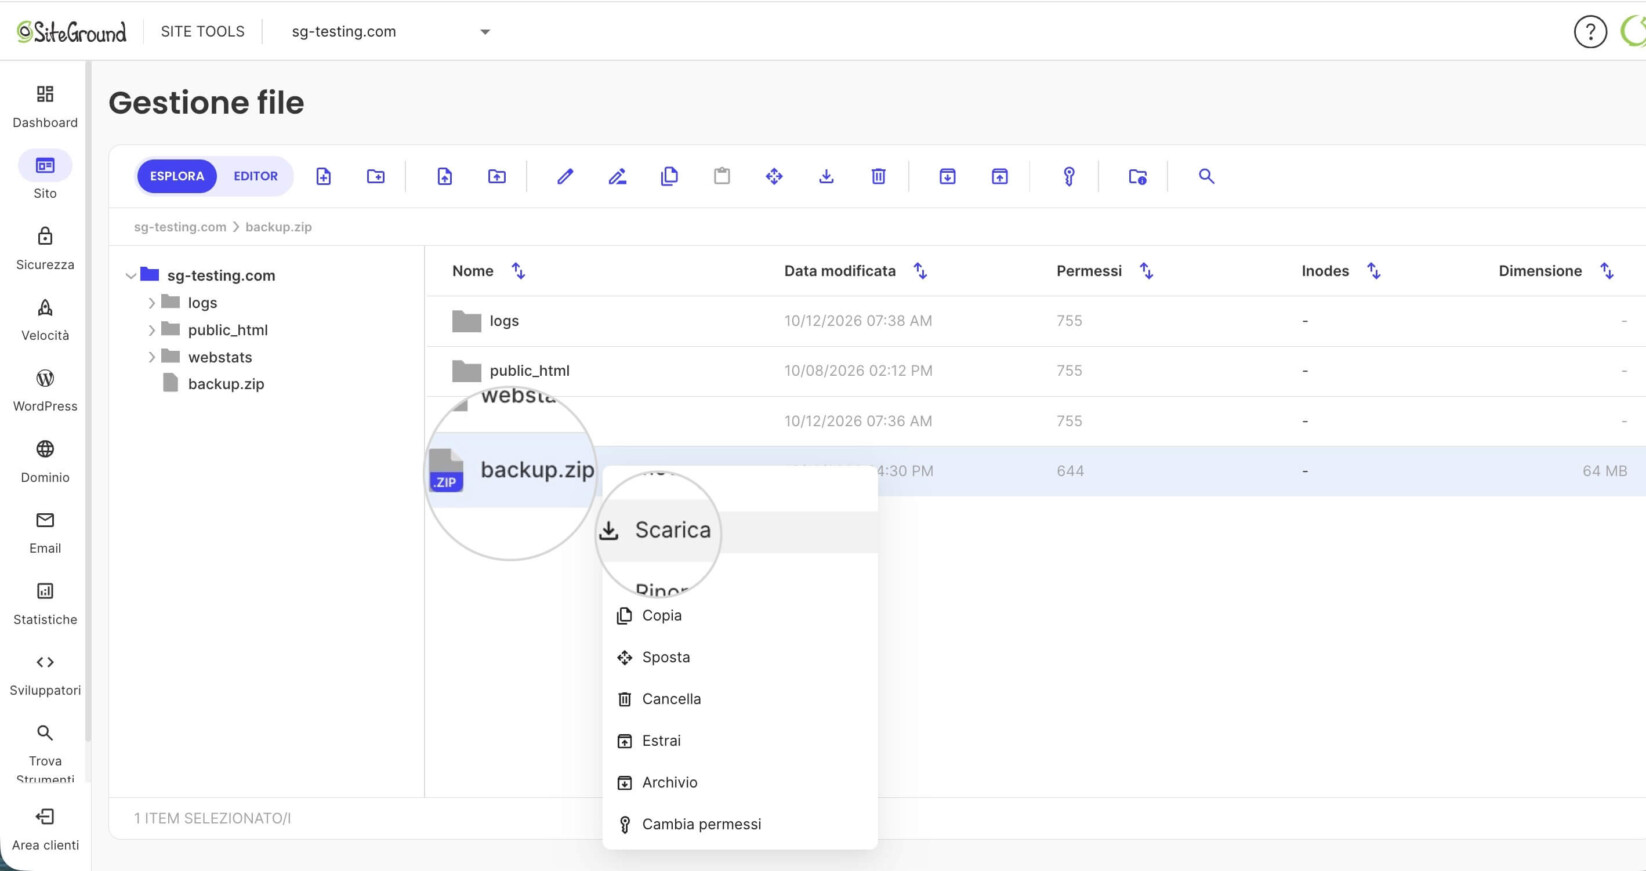Choose Estrai from the context menu
Image resolution: width=1646 pixels, height=871 pixels.
[x=740, y=741]
